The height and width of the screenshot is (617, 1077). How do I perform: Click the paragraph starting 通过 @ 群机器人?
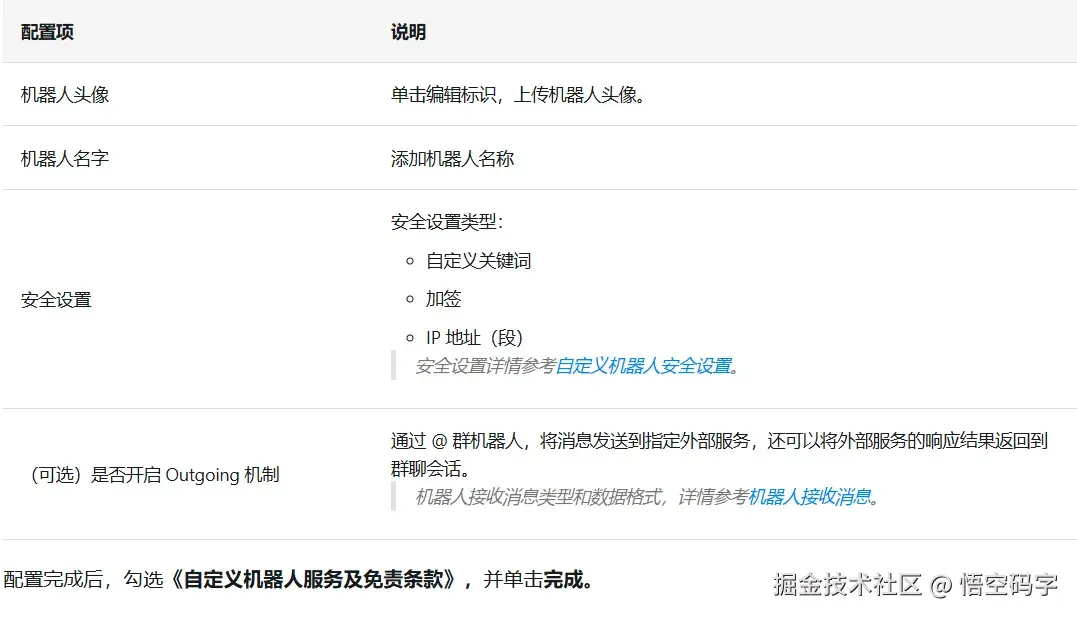[x=719, y=455]
